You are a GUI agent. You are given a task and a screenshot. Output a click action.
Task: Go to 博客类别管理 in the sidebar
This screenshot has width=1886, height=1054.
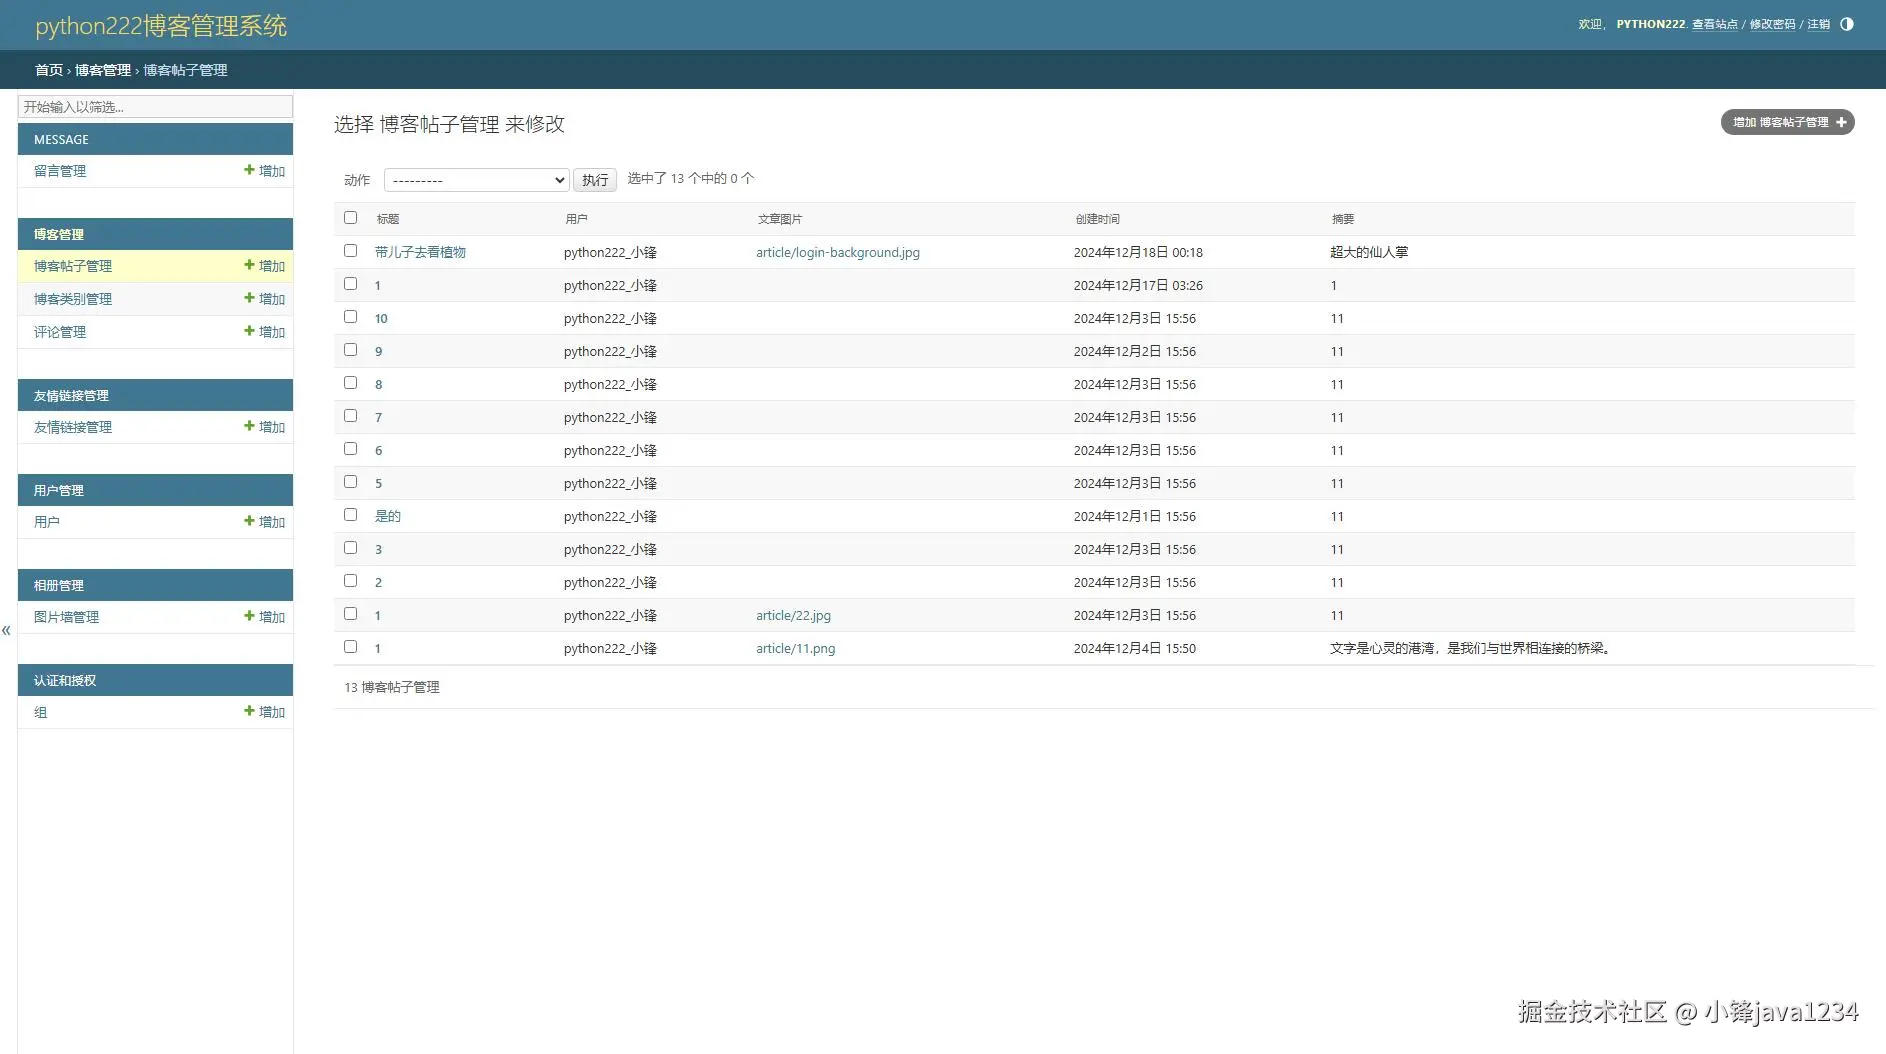coord(73,299)
